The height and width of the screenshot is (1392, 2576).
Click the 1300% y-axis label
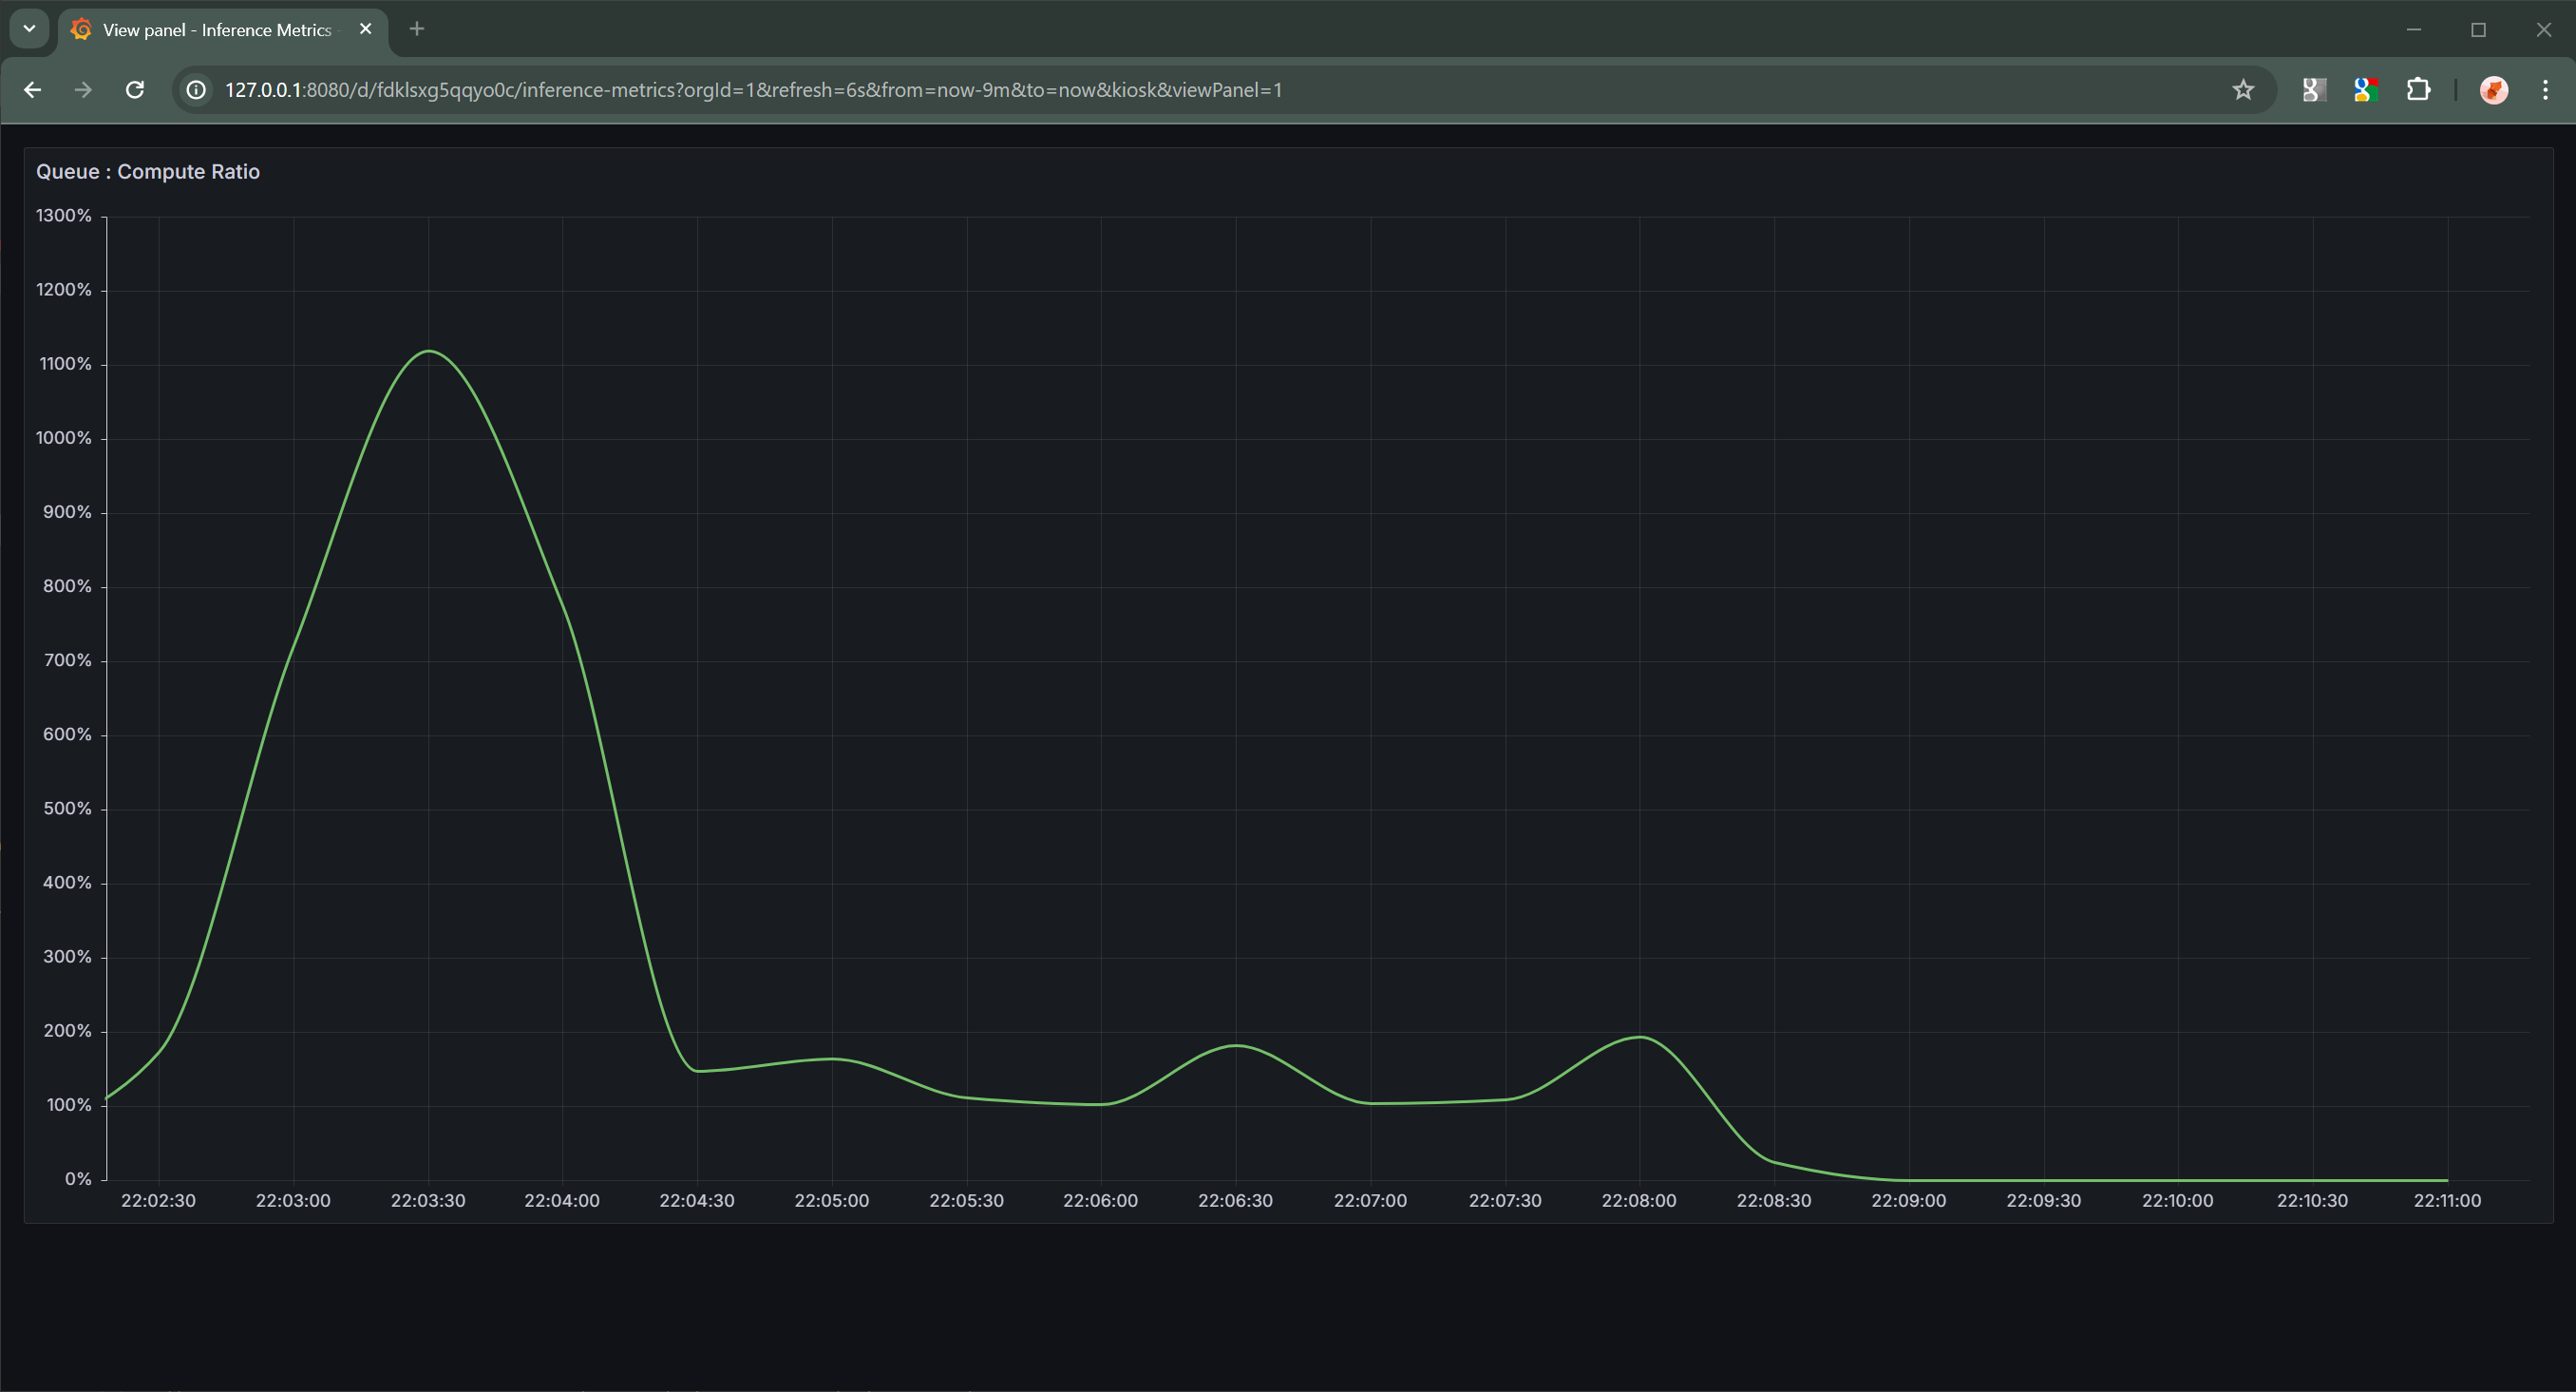tap(63, 215)
